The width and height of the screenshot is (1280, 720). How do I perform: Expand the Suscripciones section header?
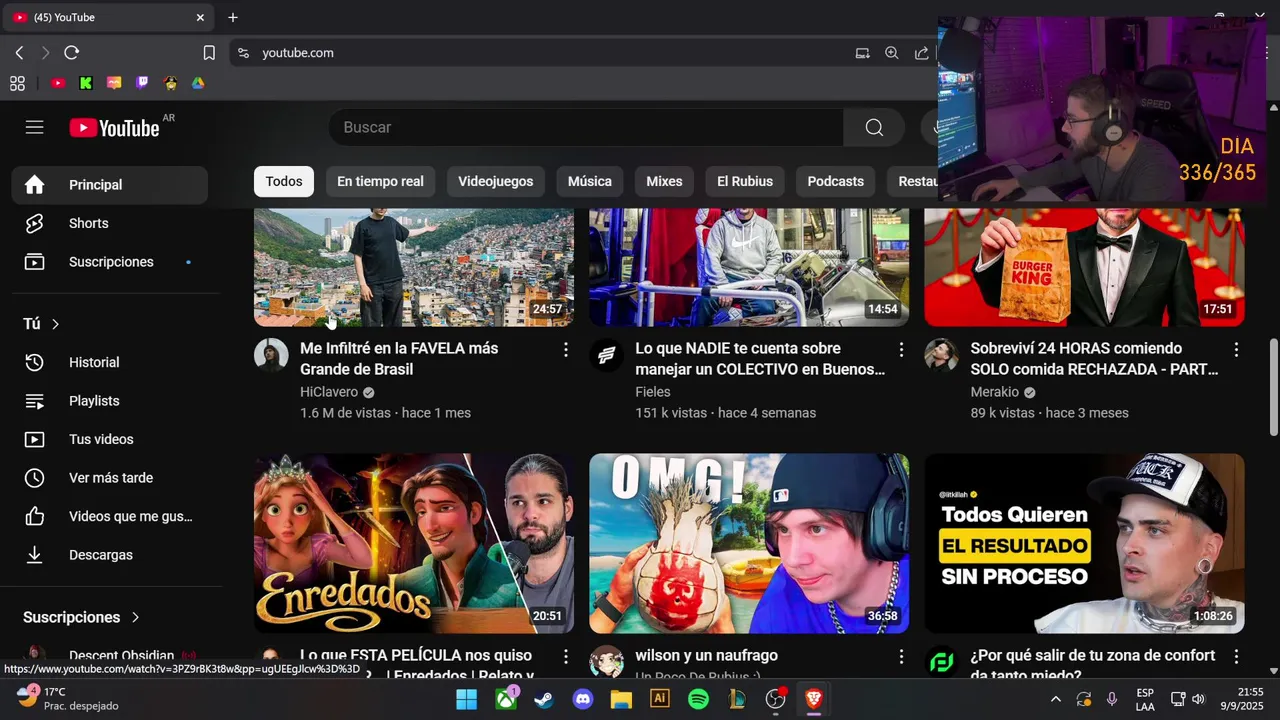pyautogui.click(x=81, y=617)
